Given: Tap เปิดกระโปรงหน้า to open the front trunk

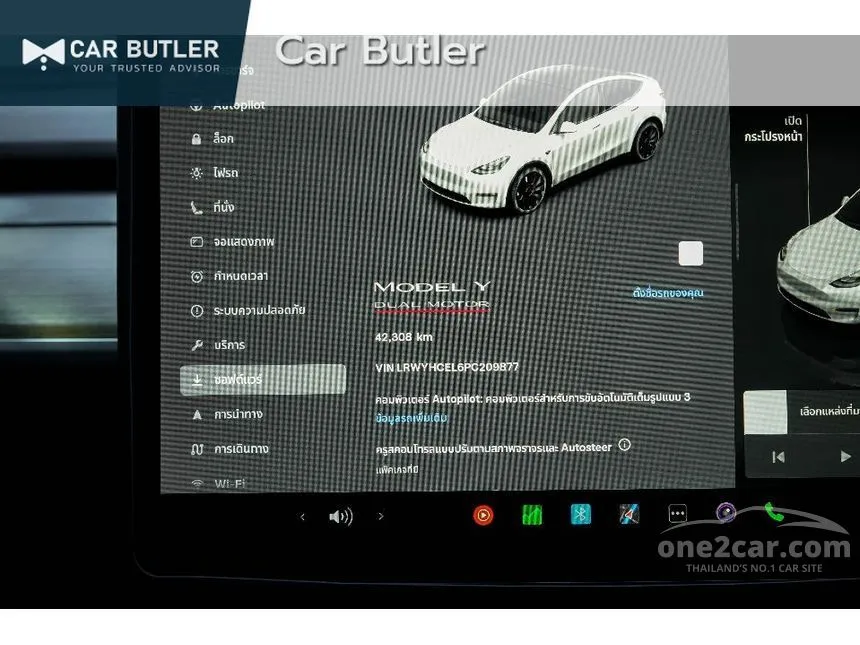Looking at the screenshot, I should [773, 129].
